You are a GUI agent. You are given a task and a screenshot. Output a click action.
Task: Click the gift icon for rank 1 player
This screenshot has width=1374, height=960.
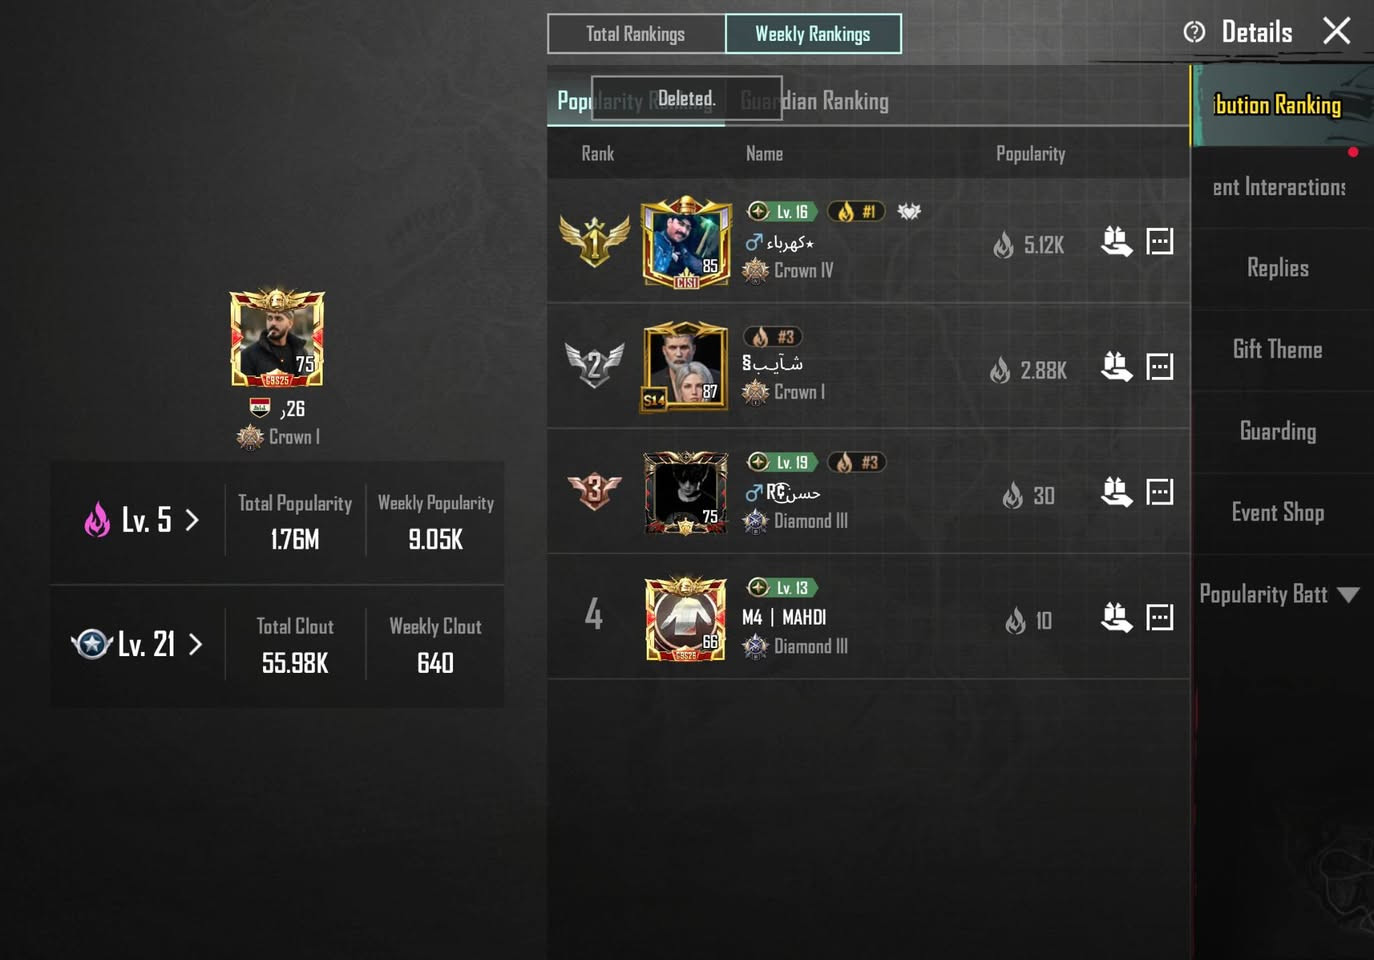[x=1116, y=242]
